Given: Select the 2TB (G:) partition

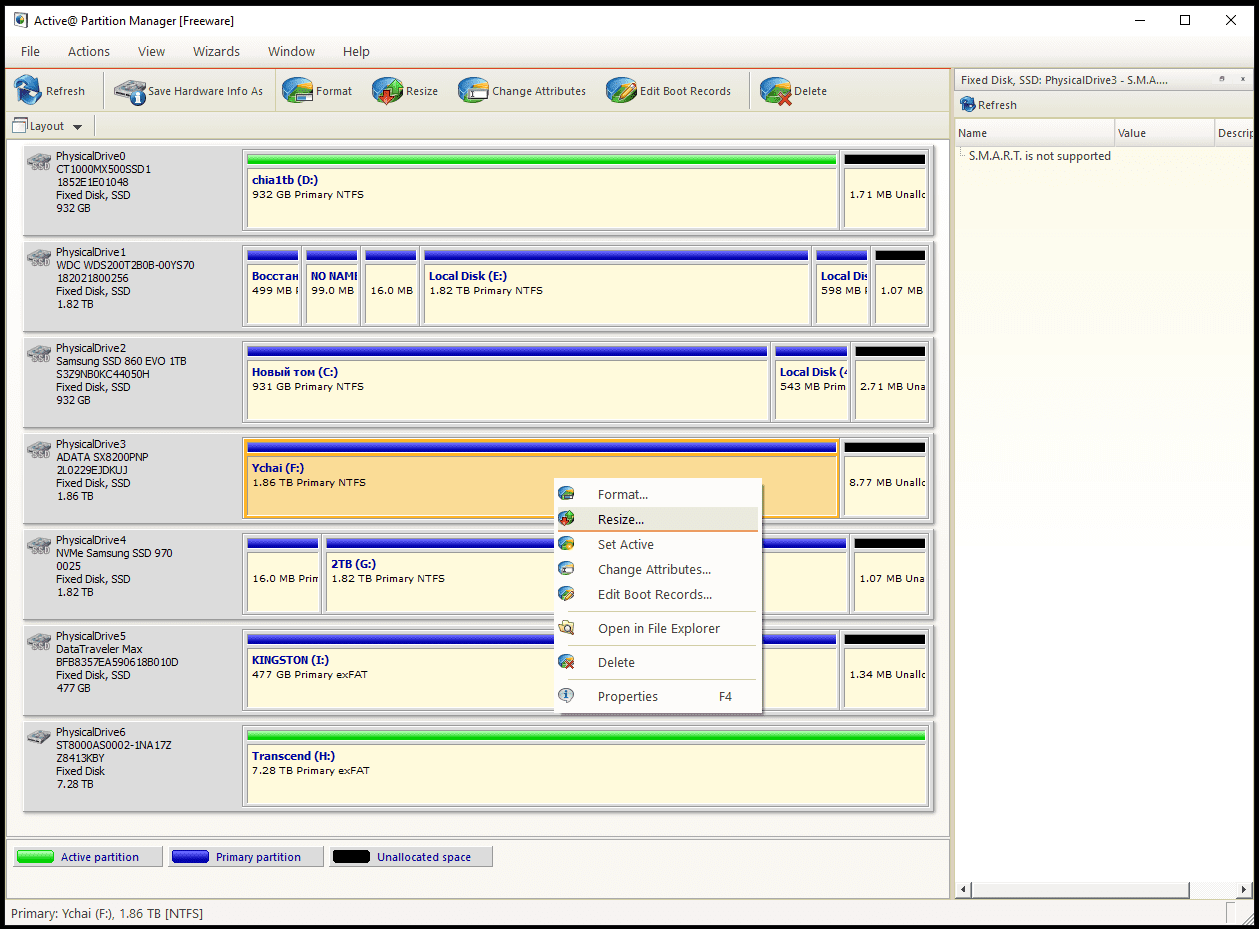Looking at the screenshot, I should pyautogui.click(x=586, y=576).
